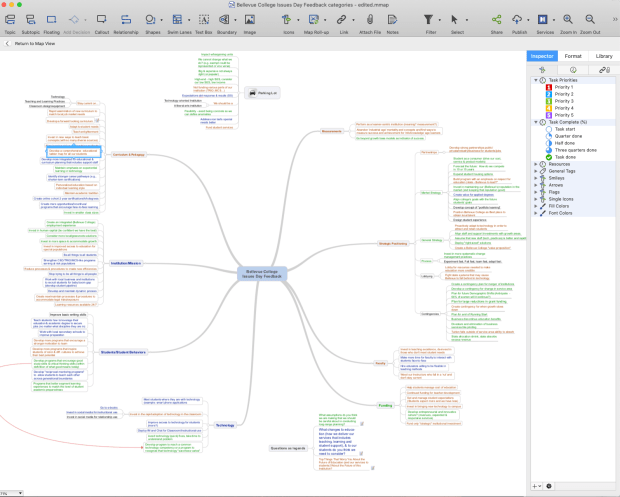Open marker settings gear in Inspector
Screen dimensions: 620x497
tap(549, 486)
